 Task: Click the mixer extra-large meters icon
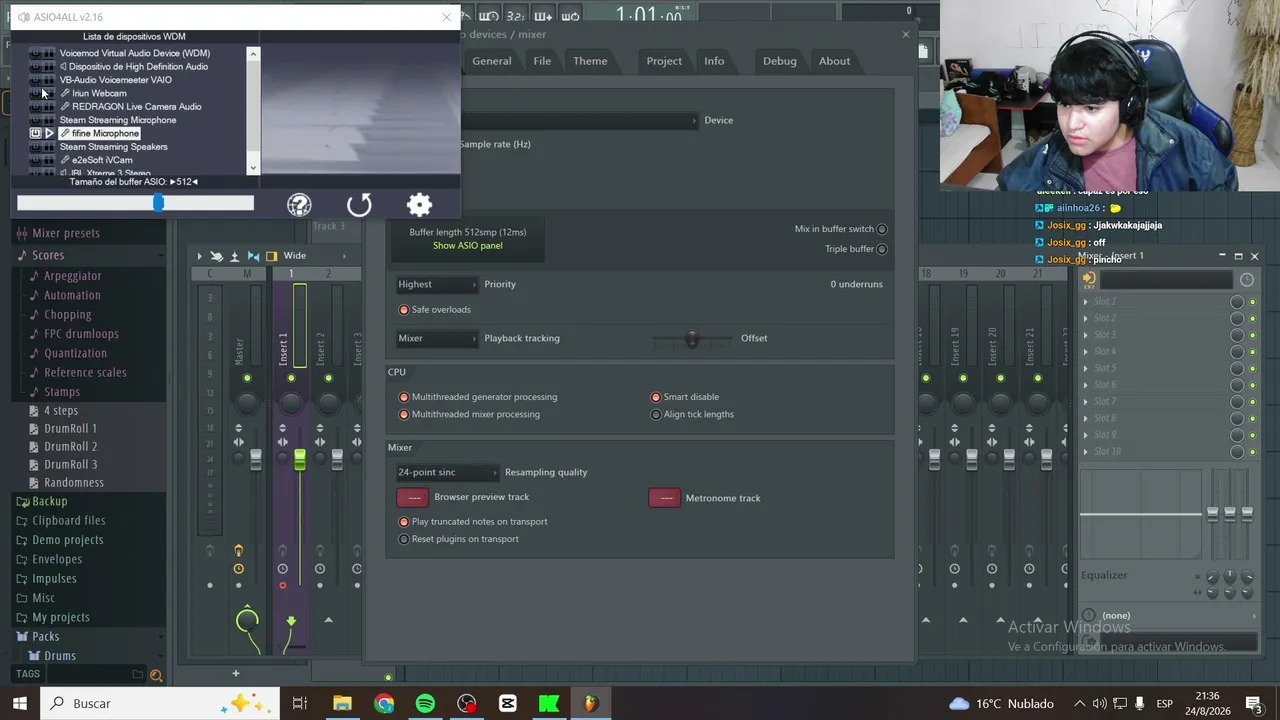pyautogui.click(x=235, y=256)
